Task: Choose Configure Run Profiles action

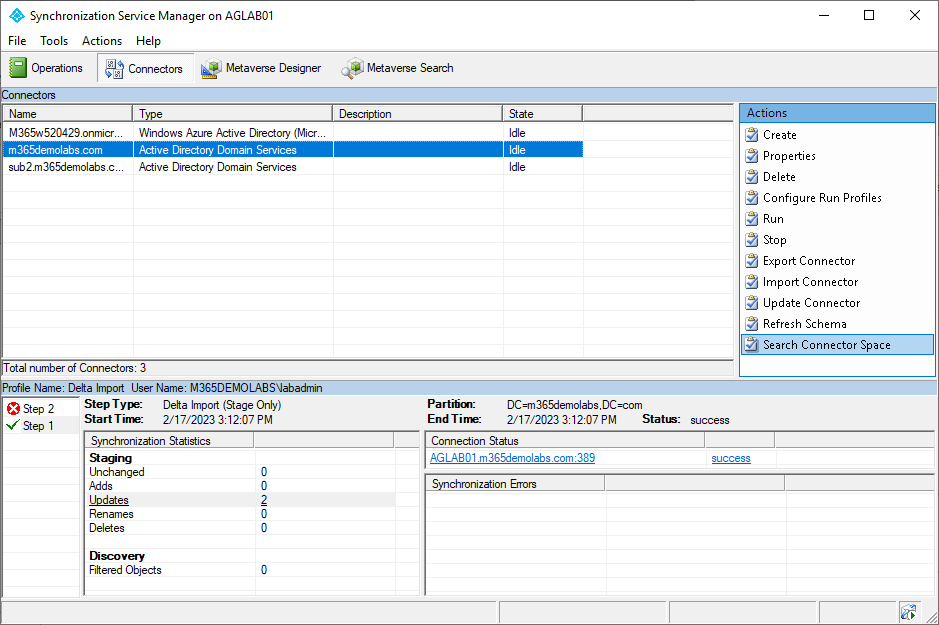Action: pos(822,198)
